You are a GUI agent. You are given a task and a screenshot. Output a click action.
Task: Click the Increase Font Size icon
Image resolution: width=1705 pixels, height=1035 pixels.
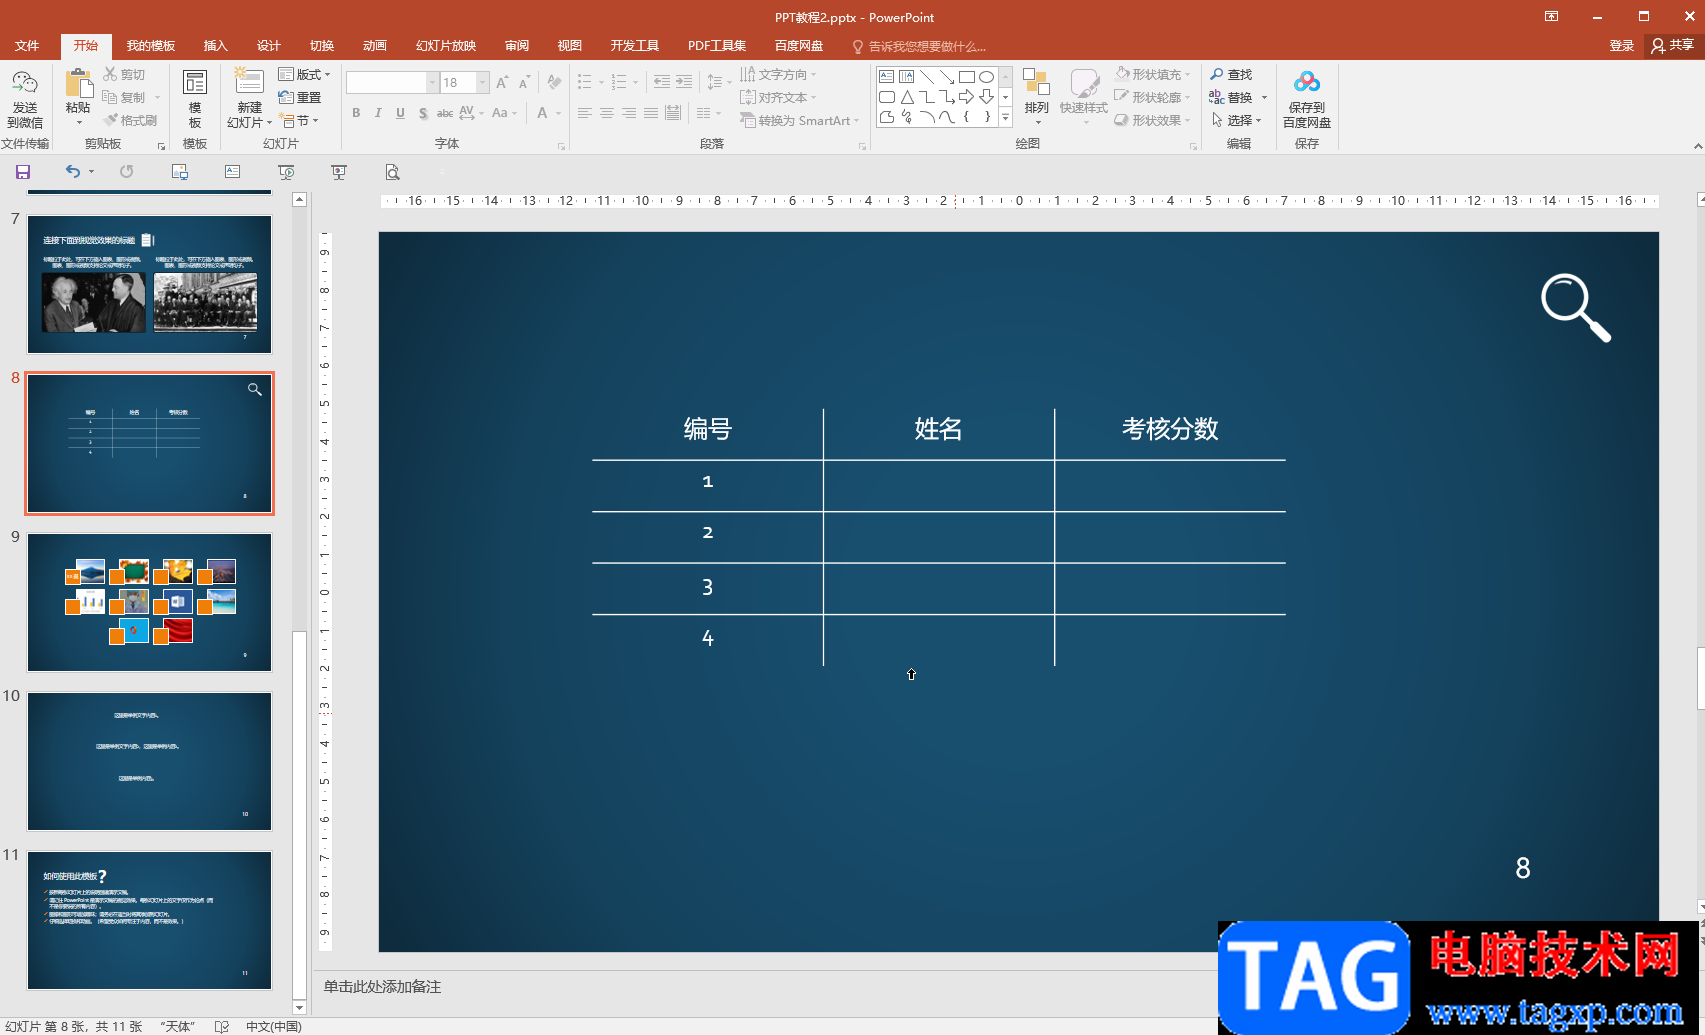[x=502, y=82]
